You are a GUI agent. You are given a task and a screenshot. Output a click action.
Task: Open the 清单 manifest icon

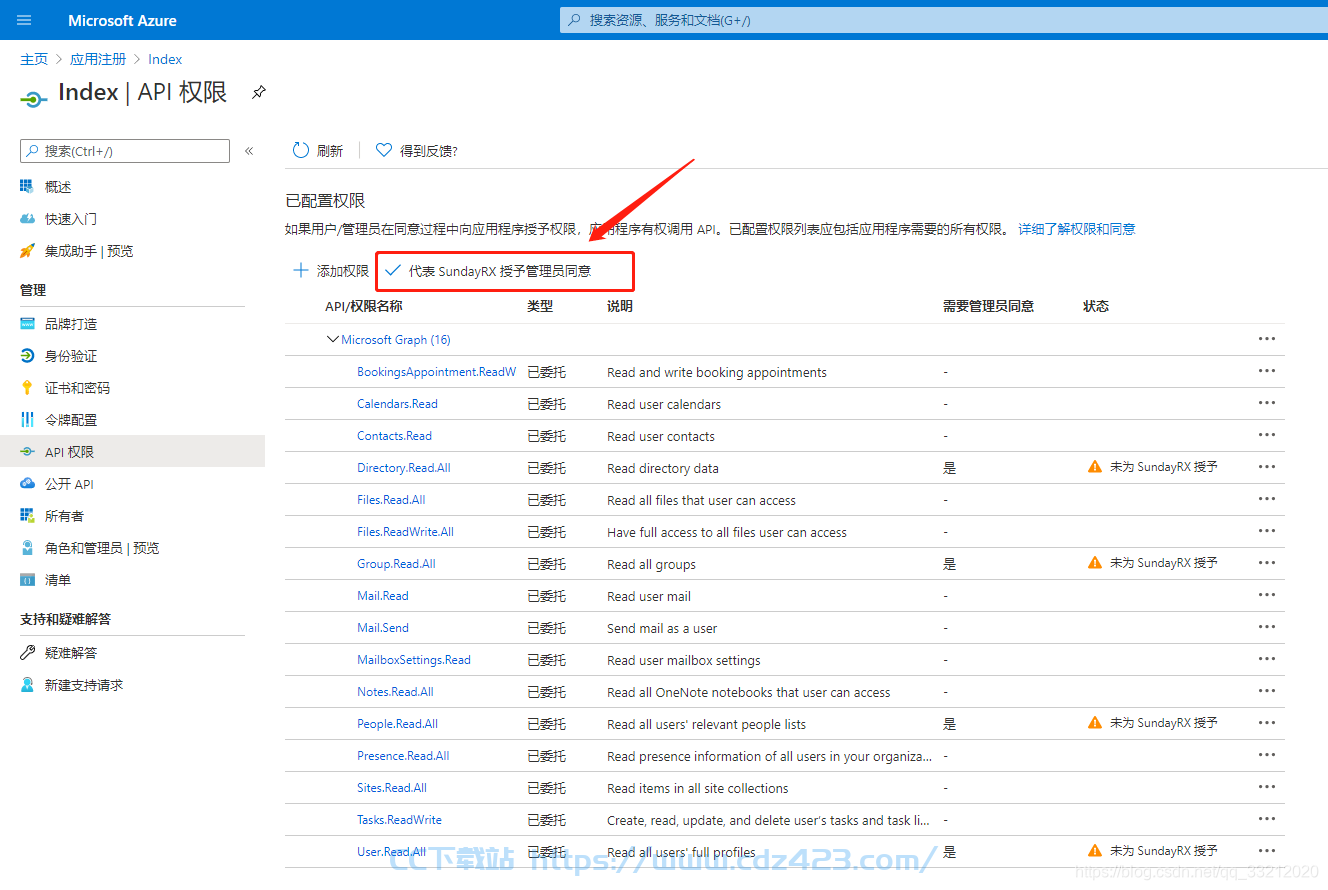27,580
